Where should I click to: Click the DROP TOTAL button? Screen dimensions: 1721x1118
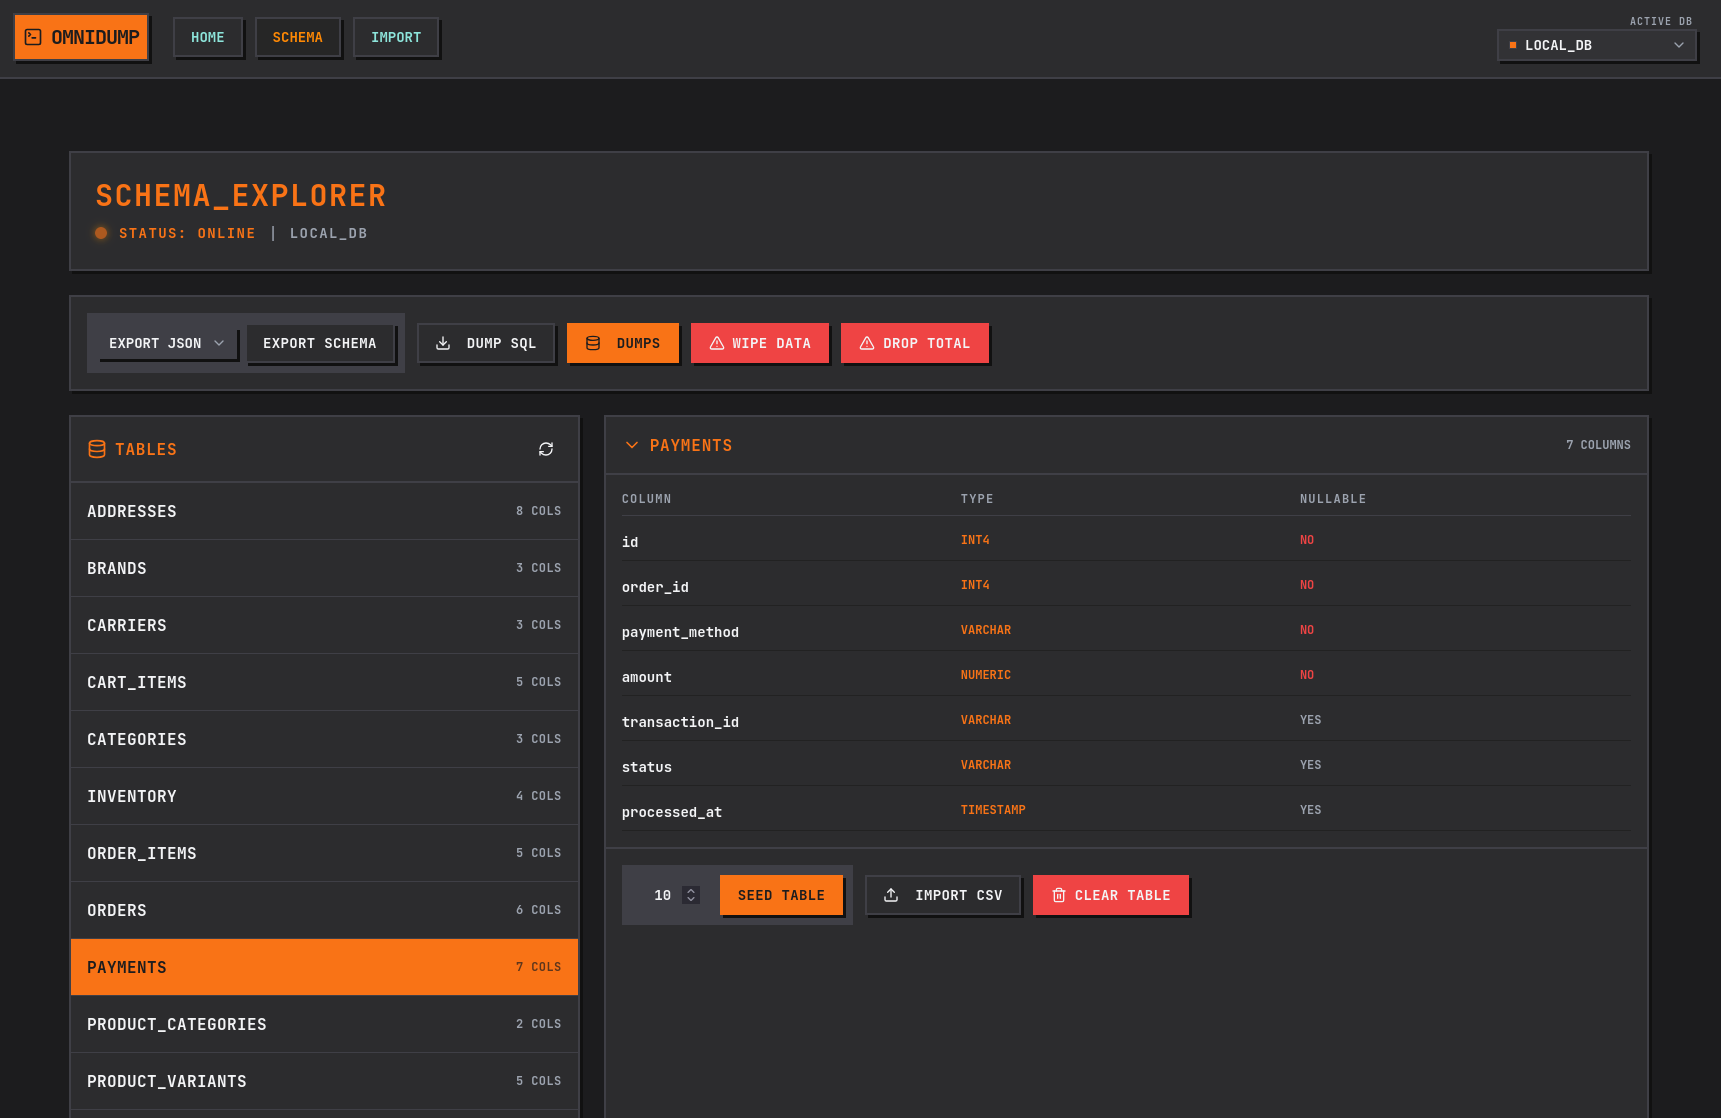pos(914,343)
